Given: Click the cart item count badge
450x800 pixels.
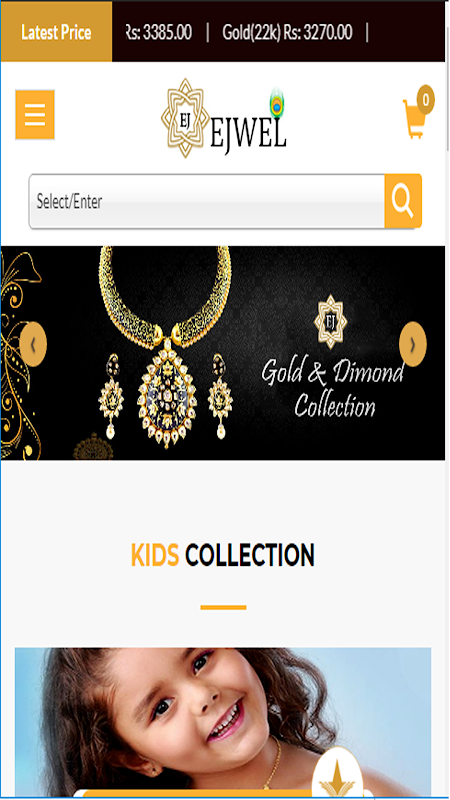Looking at the screenshot, I should coord(426,99).
